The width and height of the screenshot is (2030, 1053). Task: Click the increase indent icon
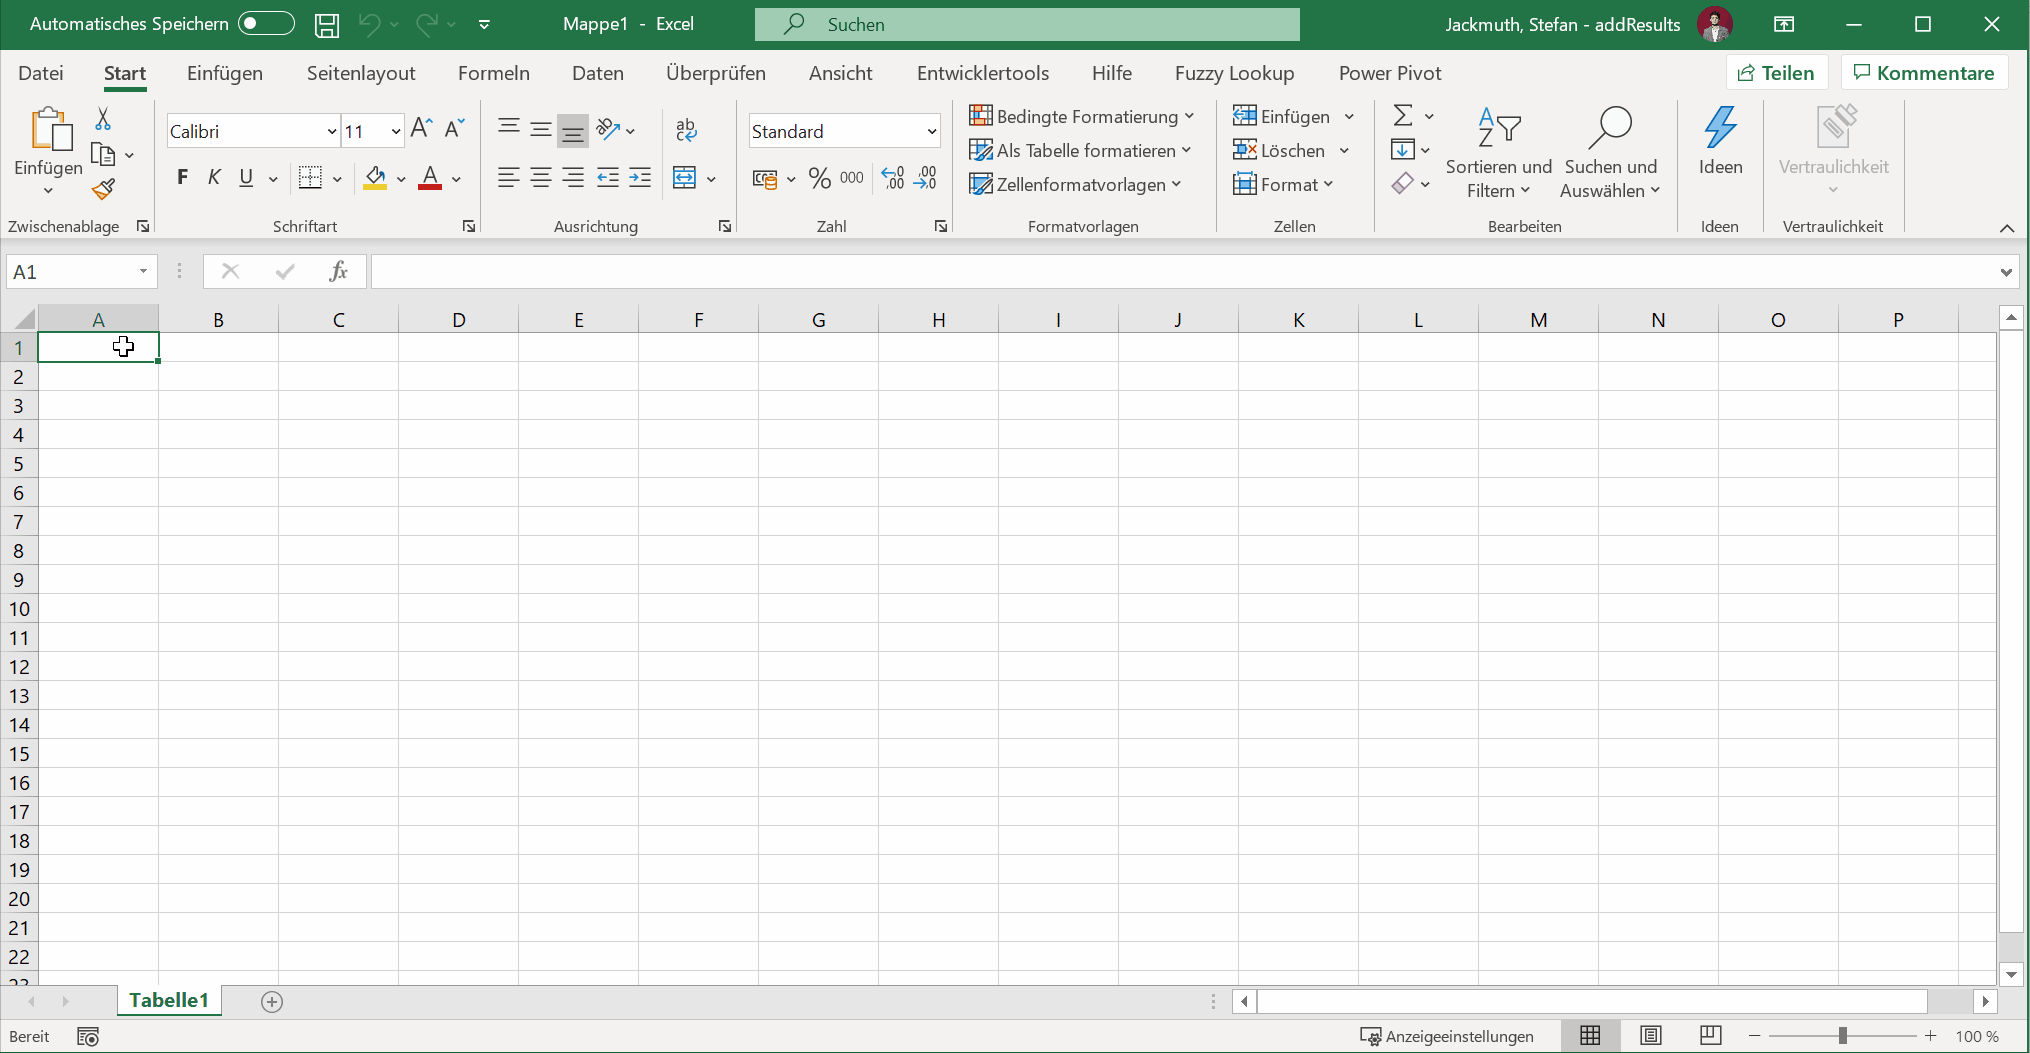pyautogui.click(x=640, y=178)
